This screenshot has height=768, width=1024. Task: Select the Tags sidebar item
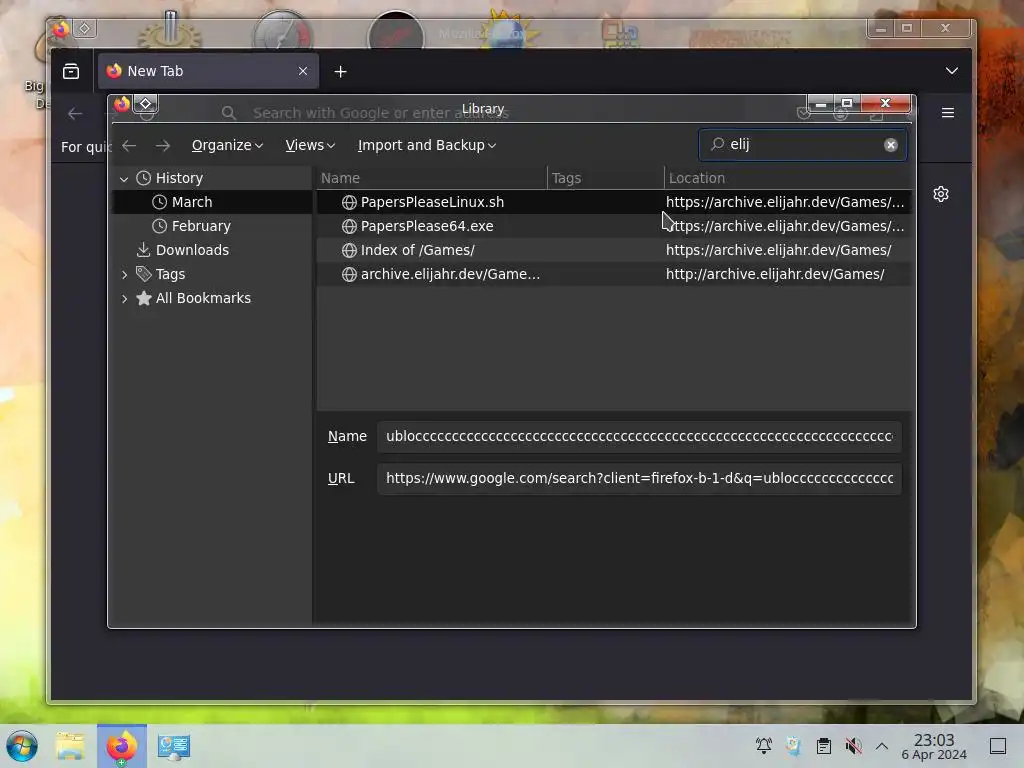point(212,274)
